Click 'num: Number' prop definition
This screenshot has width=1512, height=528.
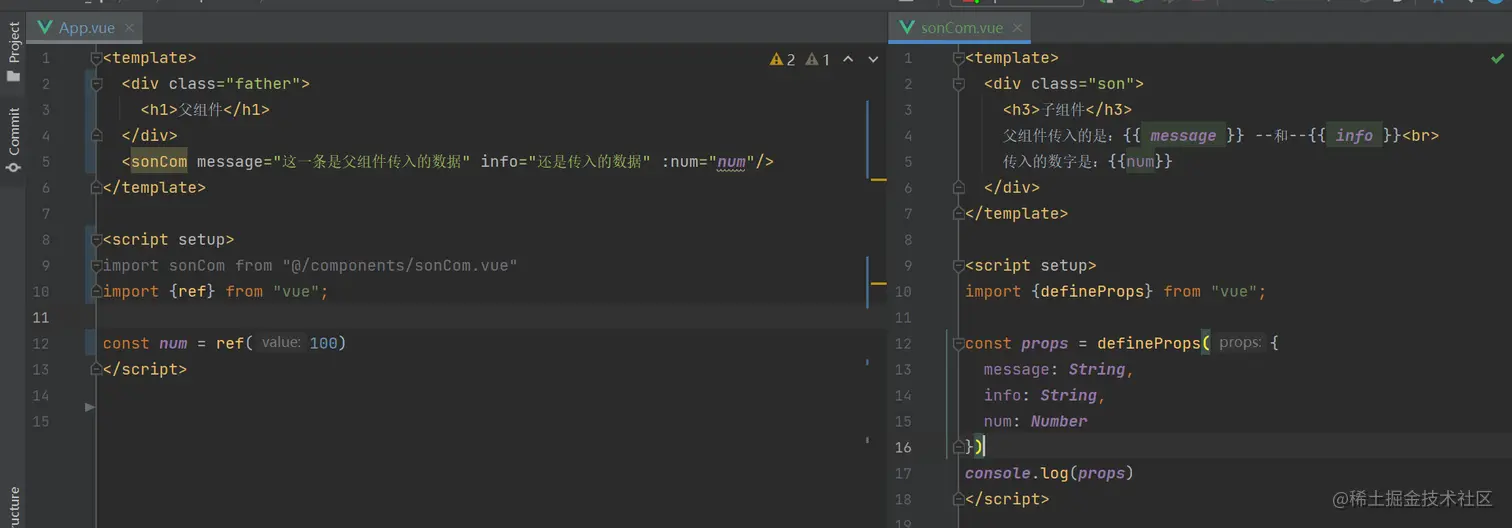click(1036, 422)
